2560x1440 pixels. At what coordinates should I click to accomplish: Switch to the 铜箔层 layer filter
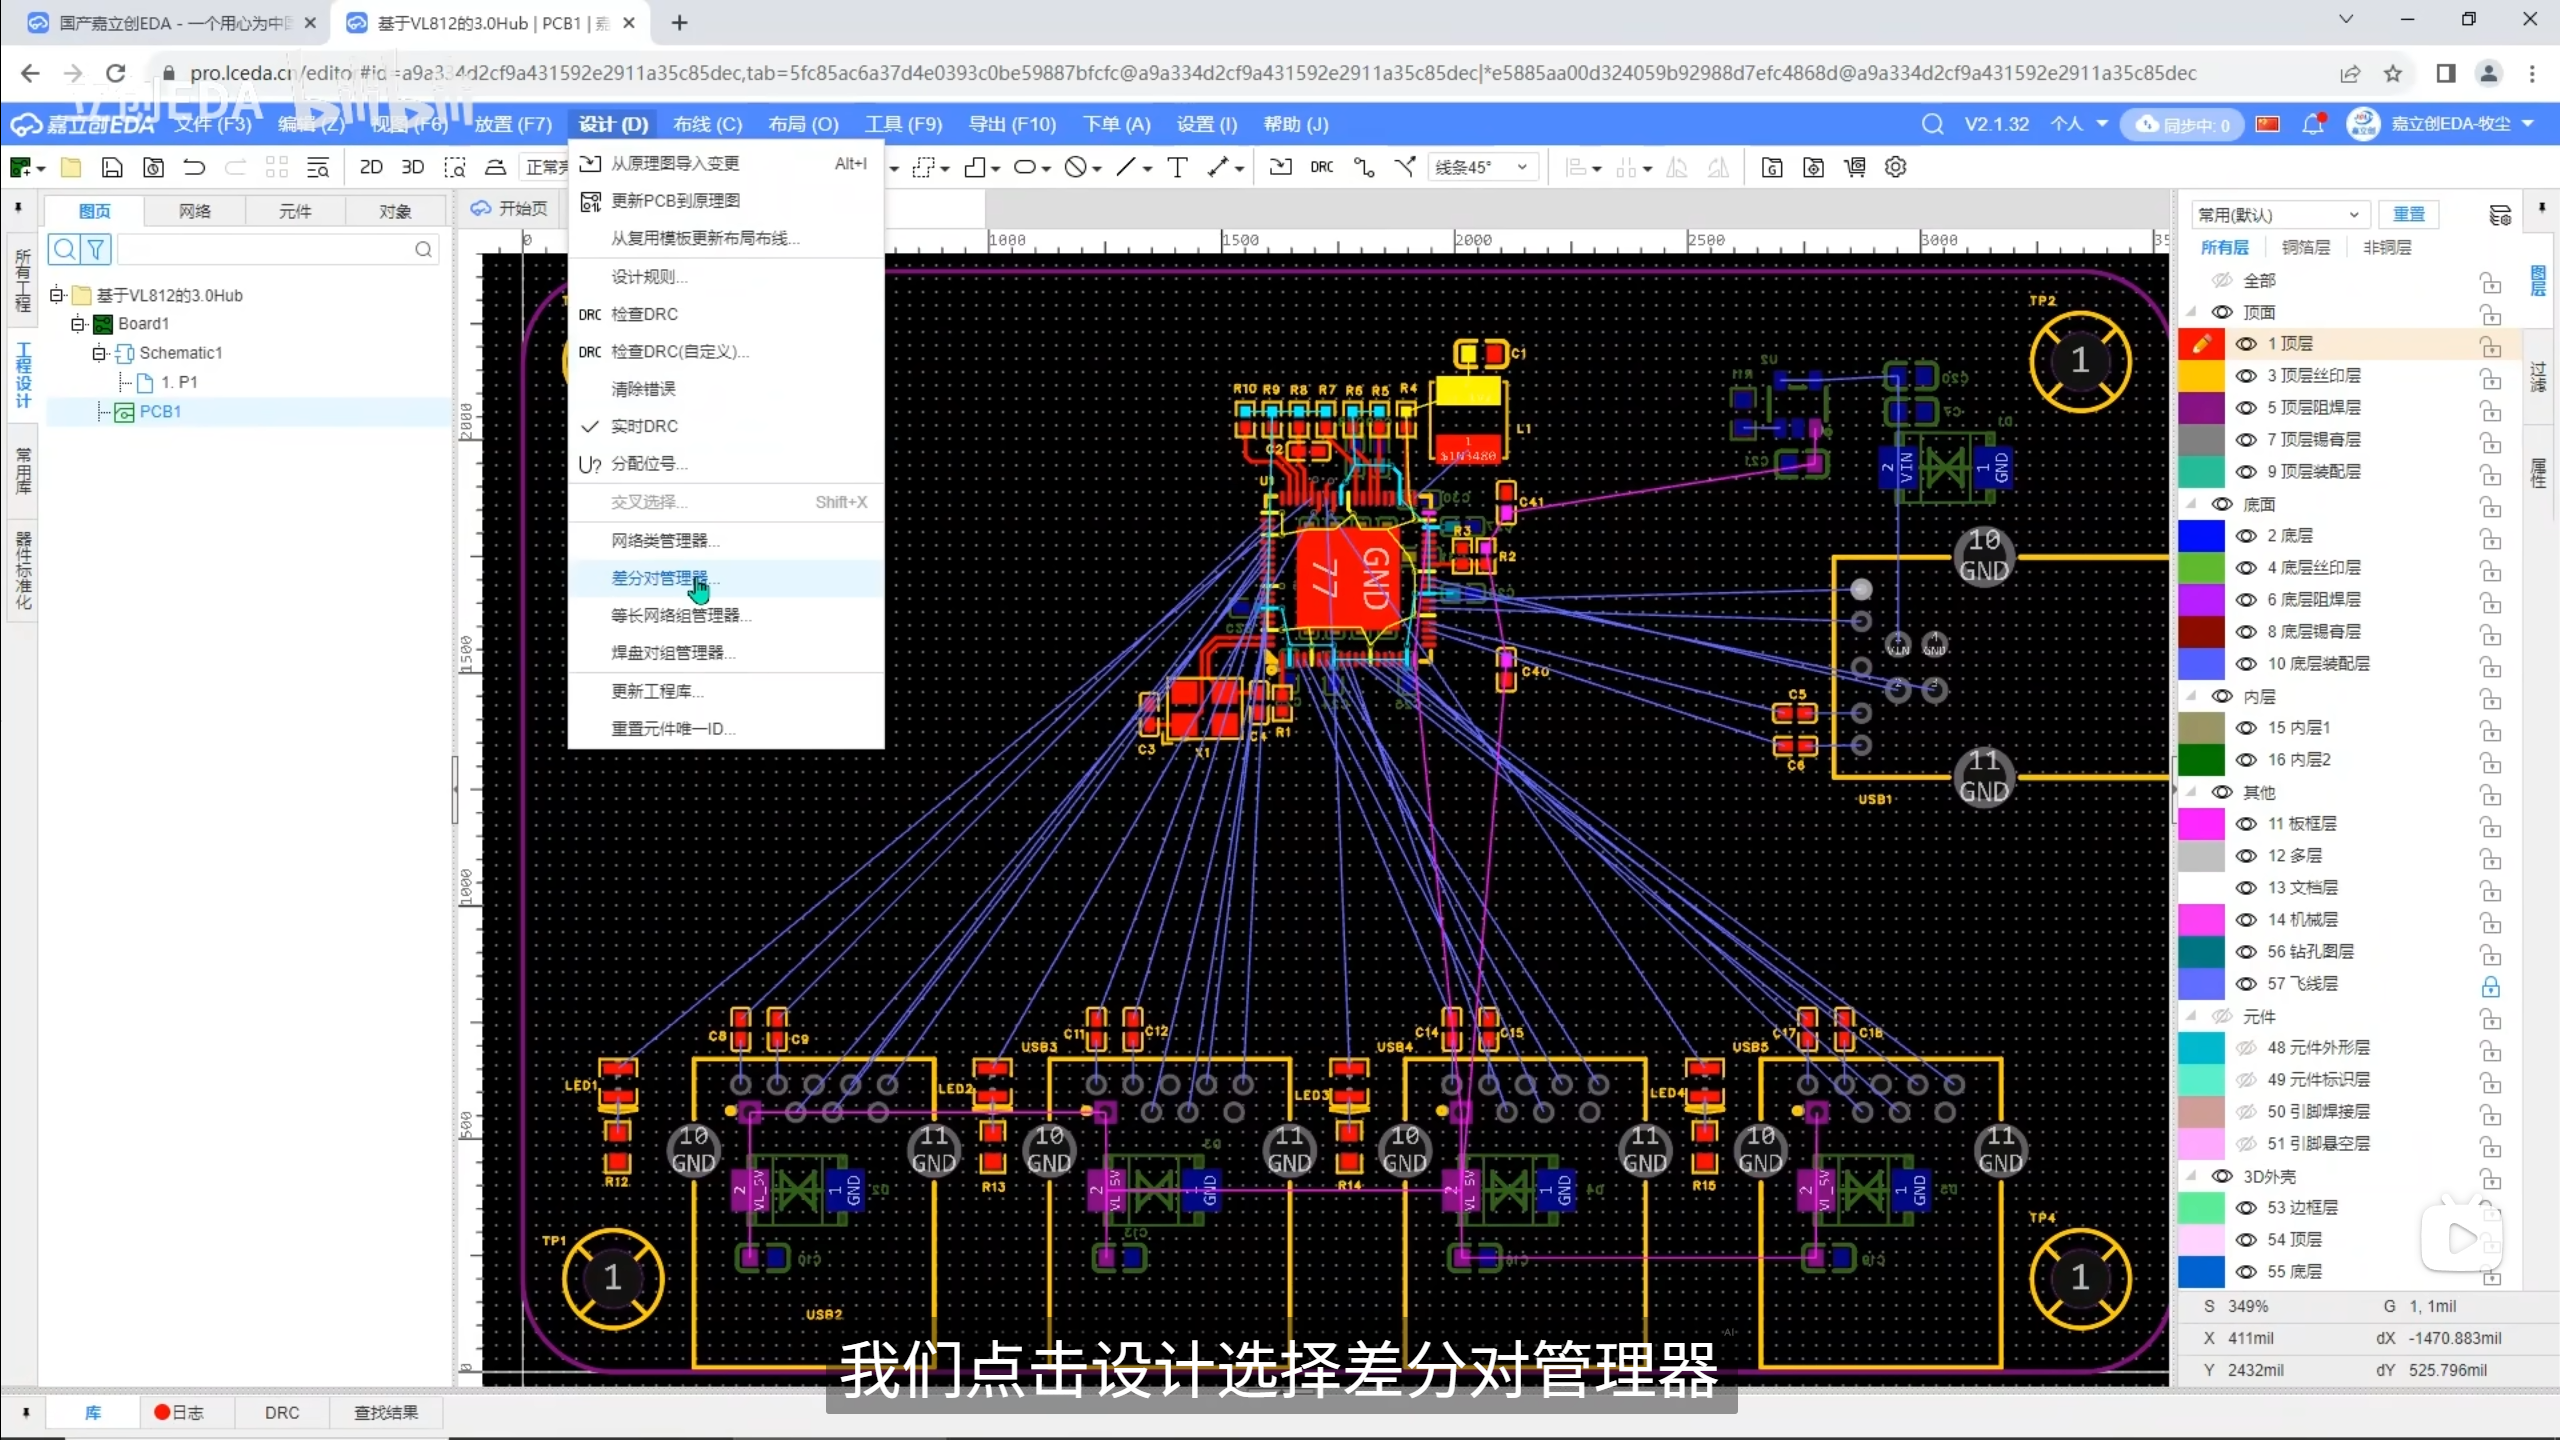(x=2305, y=247)
